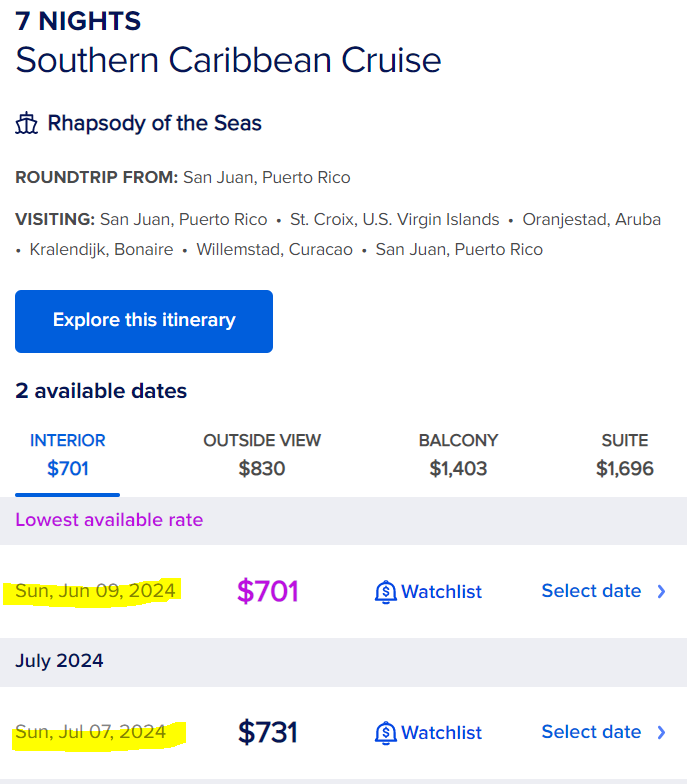This screenshot has width=687, height=784.
Task: Switch to the Outside View $830 tab
Action: click(x=262, y=455)
